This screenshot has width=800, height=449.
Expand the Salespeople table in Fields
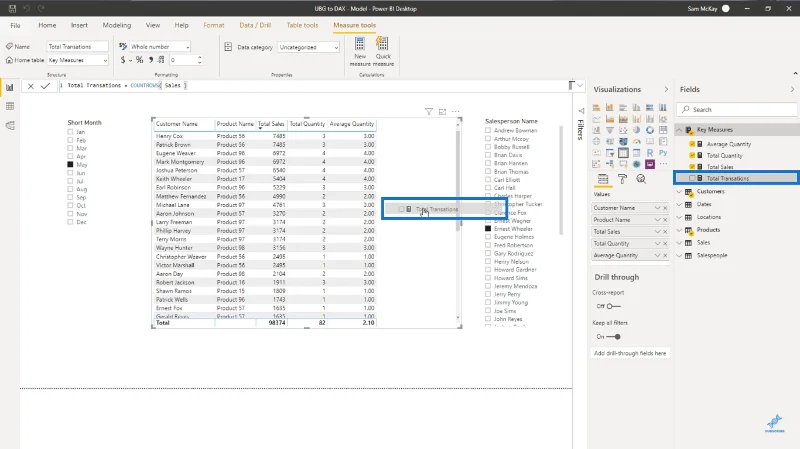[680, 255]
